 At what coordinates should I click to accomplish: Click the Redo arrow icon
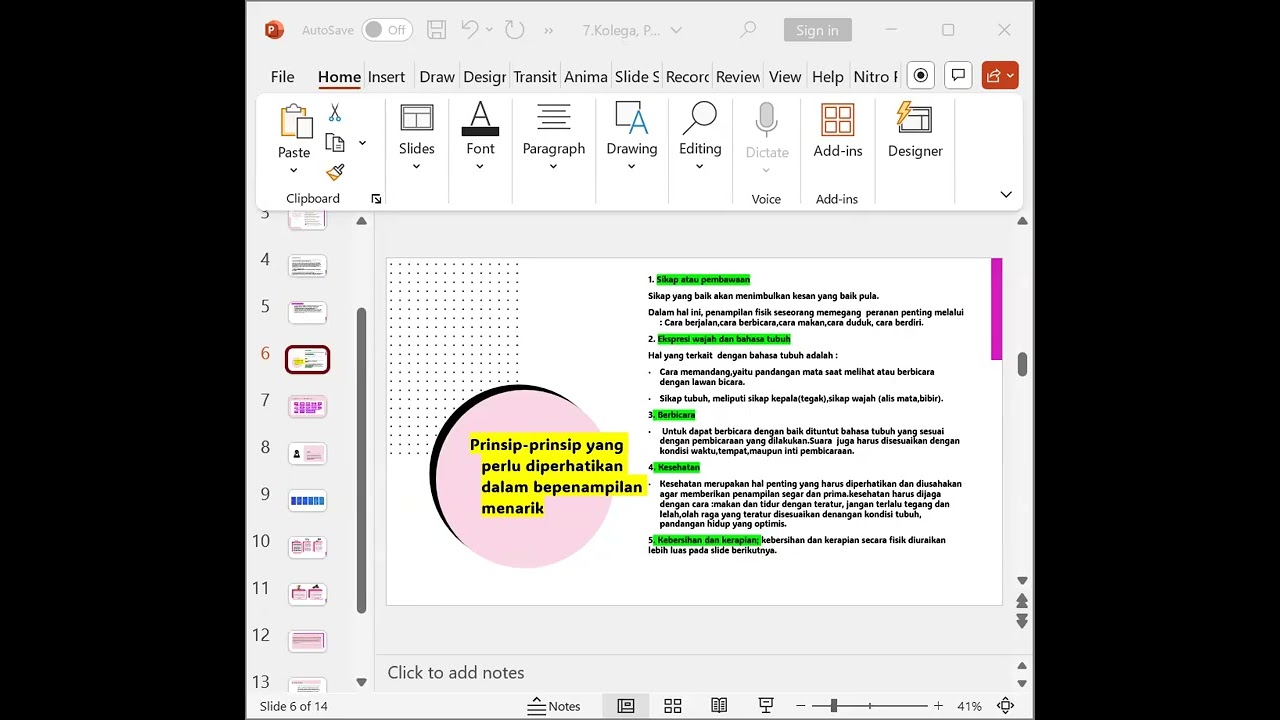coord(515,30)
